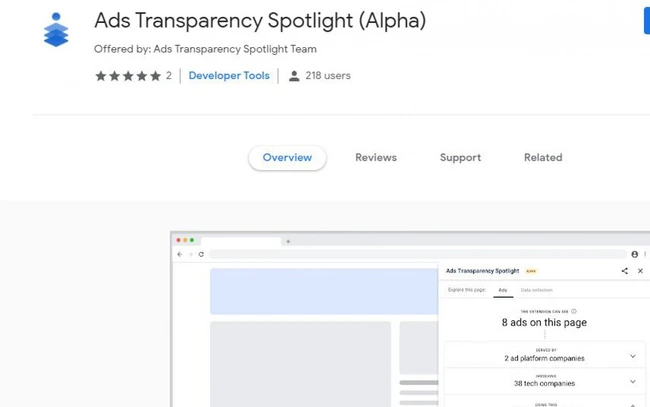650x407 pixels.
Task: Open the Related tab
Action: pyautogui.click(x=543, y=158)
